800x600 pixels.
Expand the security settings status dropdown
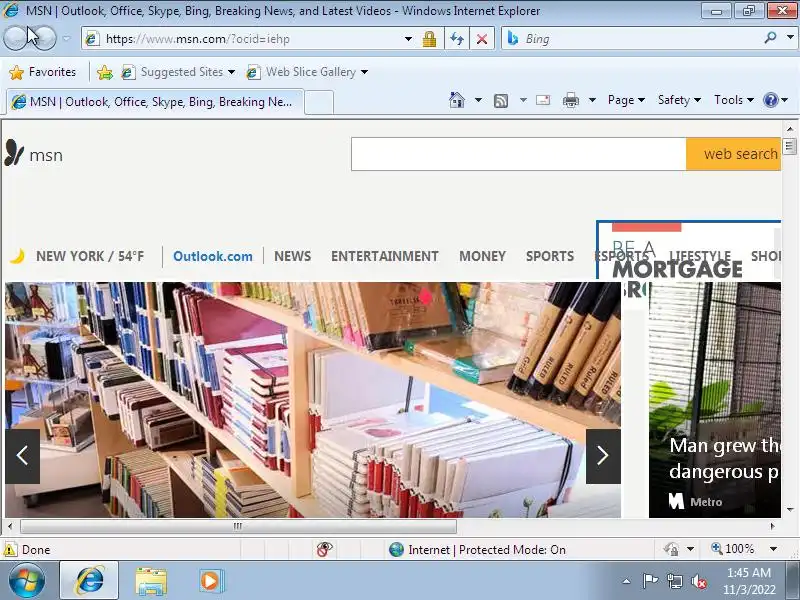pyautogui.click(x=690, y=549)
